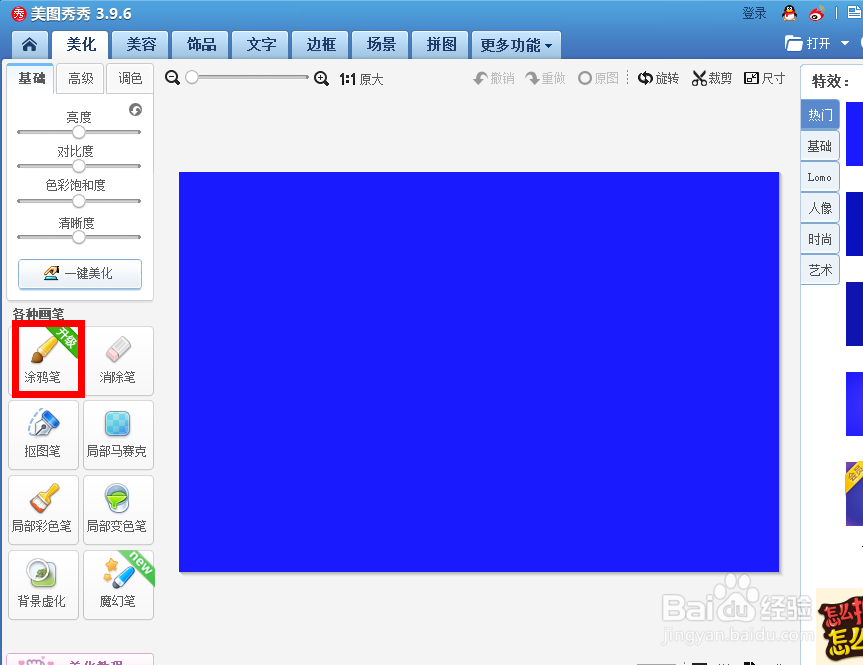Click the first effect thumbnail under 特效
This screenshot has height=665, width=863.
854,134
